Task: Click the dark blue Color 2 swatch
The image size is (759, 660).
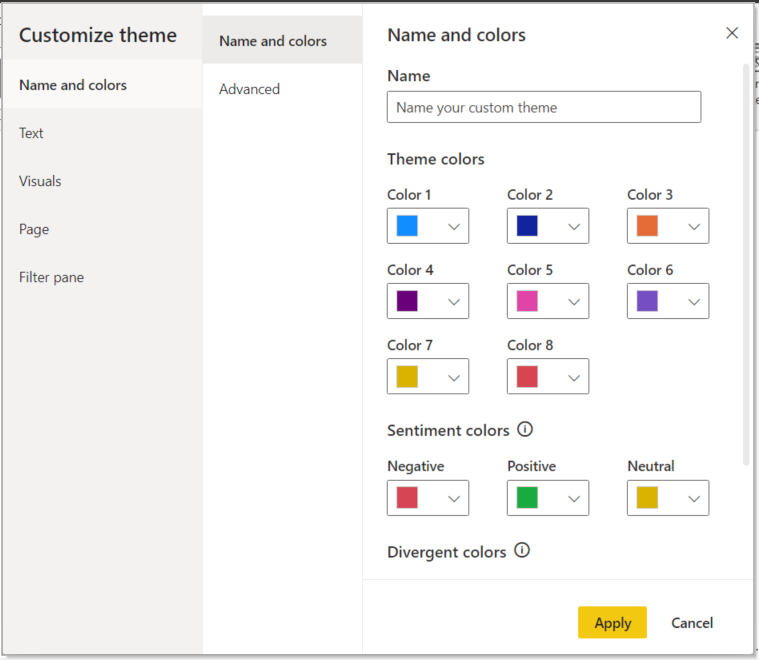Action: point(527,226)
